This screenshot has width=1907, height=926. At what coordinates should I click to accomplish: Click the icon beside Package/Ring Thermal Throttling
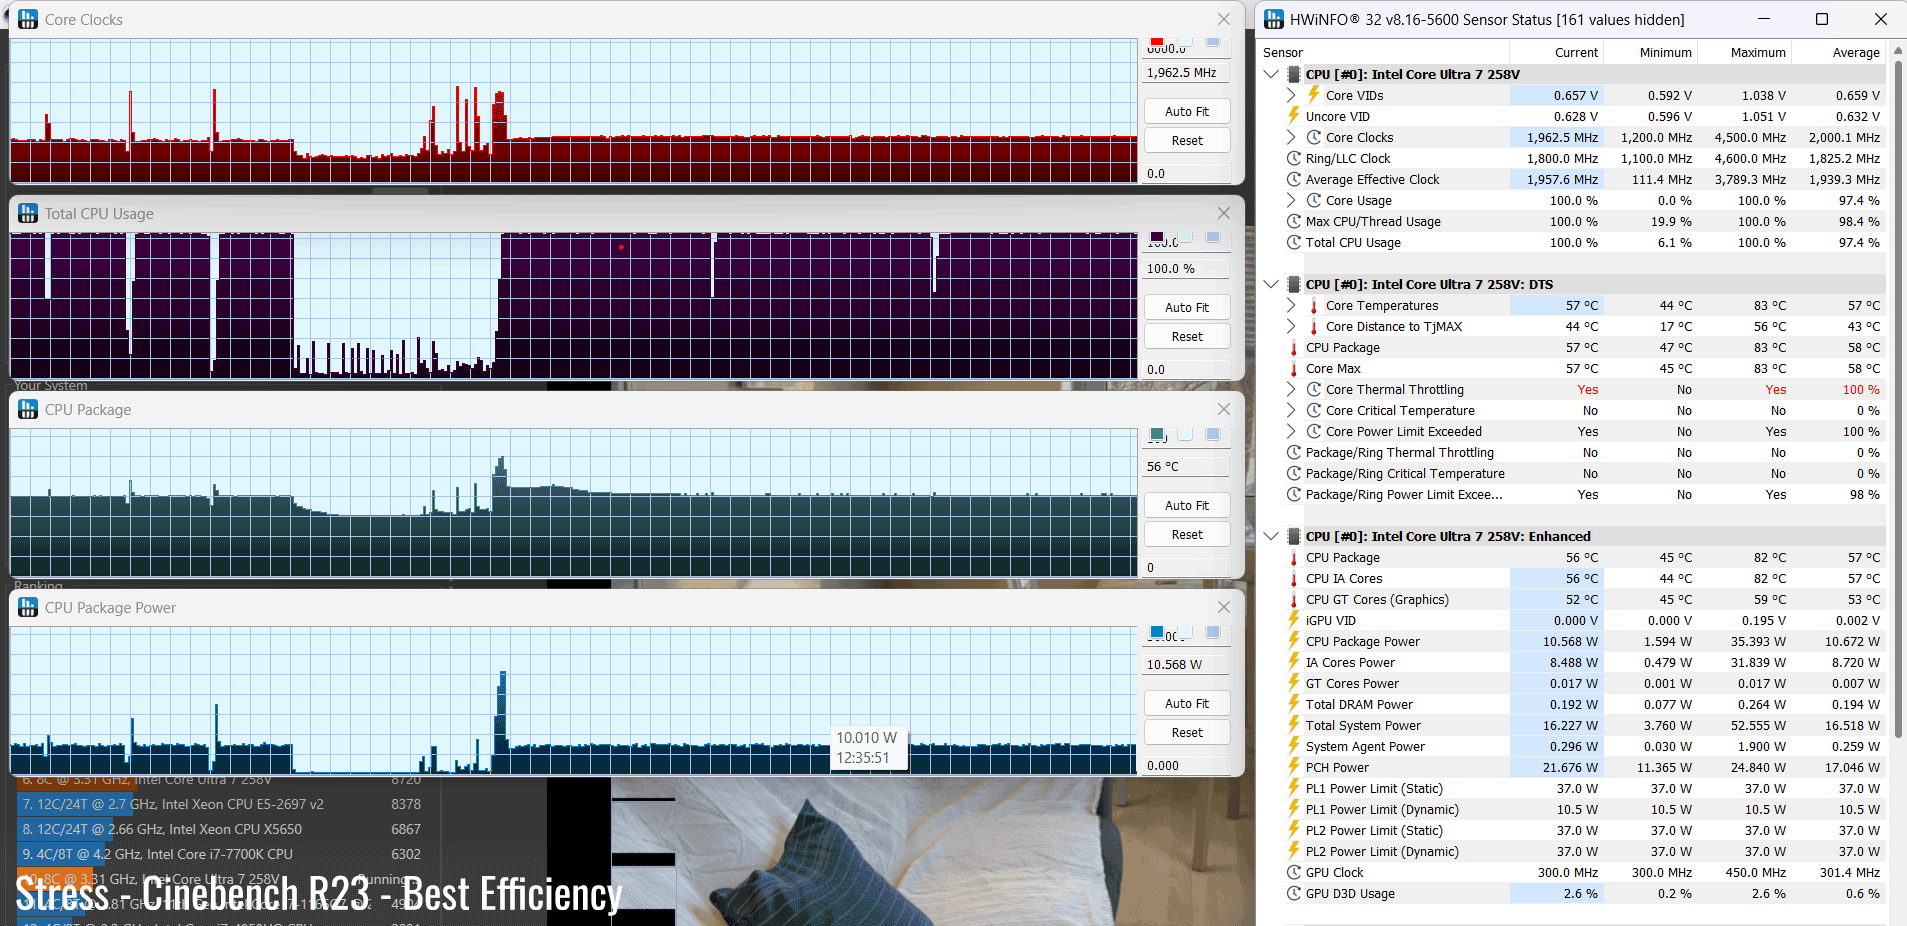pyautogui.click(x=1294, y=452)
